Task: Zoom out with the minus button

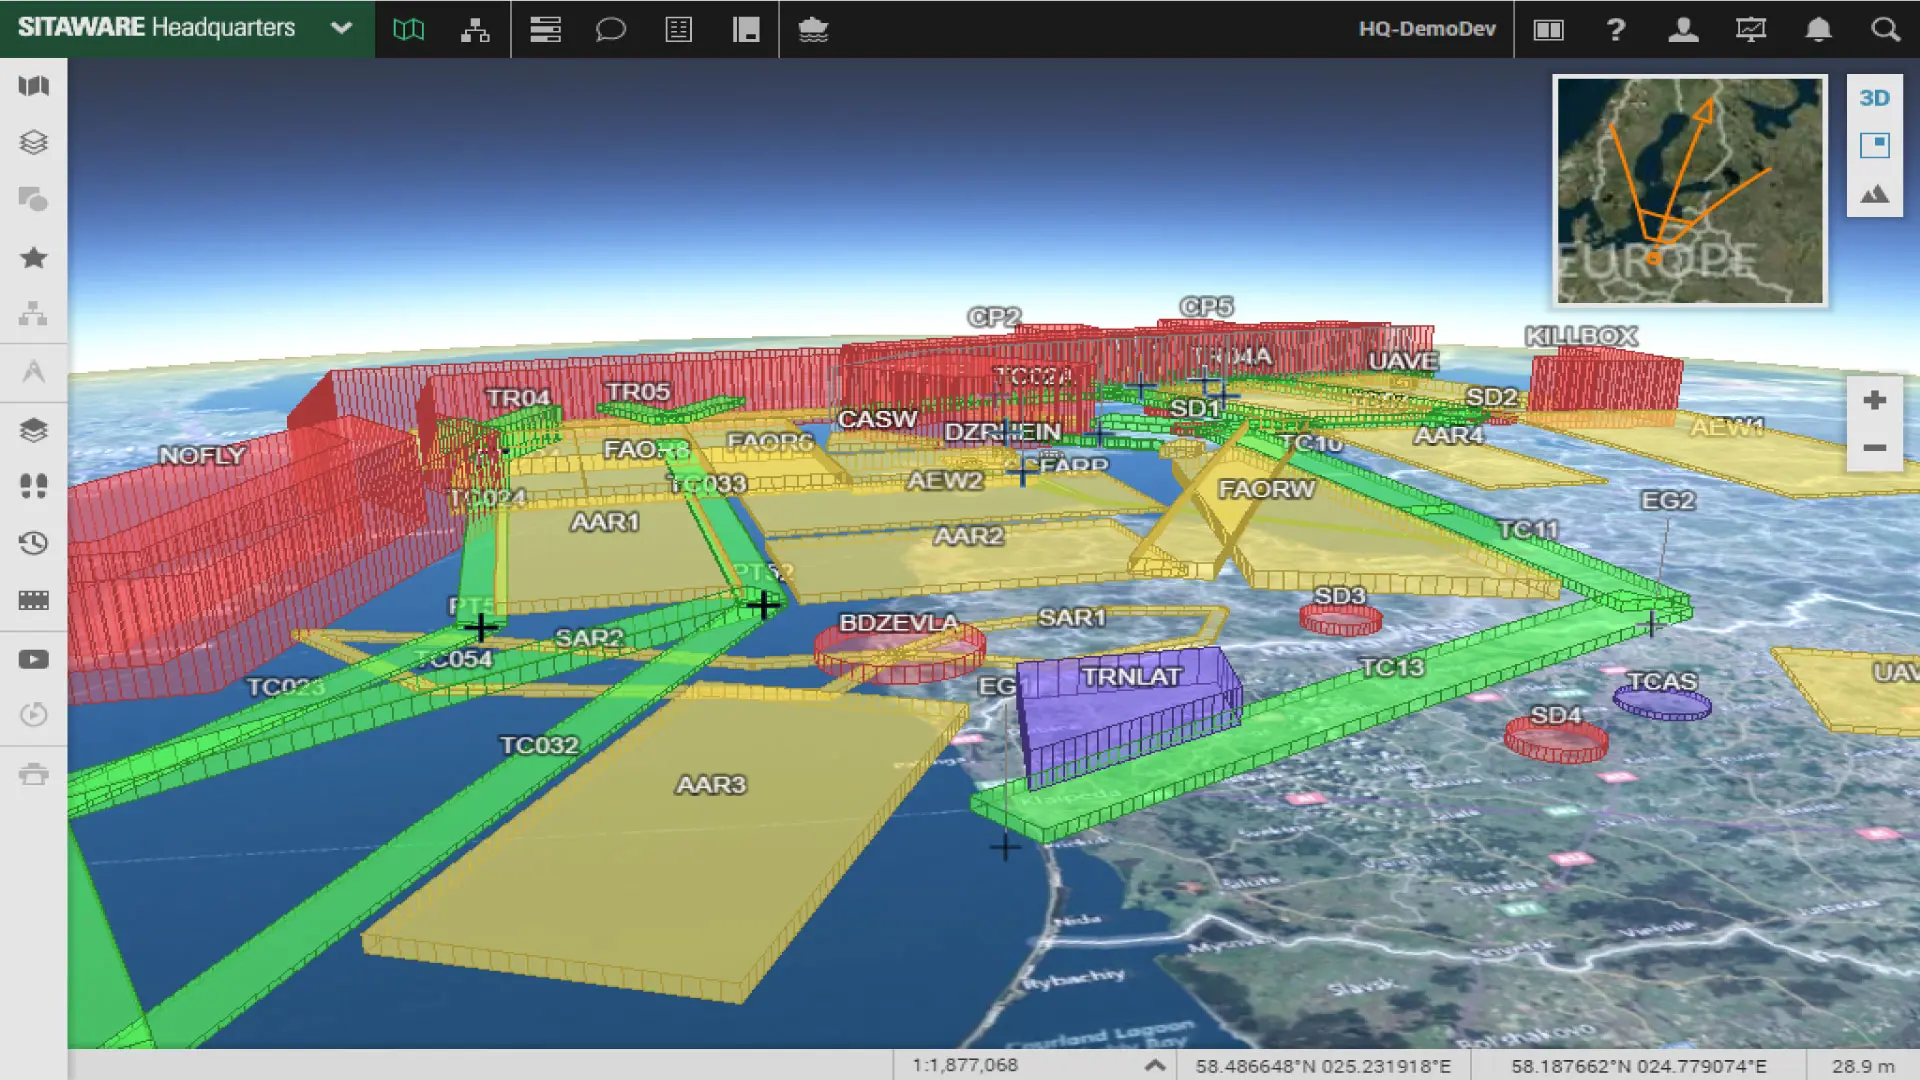Action: (1874, 448)
